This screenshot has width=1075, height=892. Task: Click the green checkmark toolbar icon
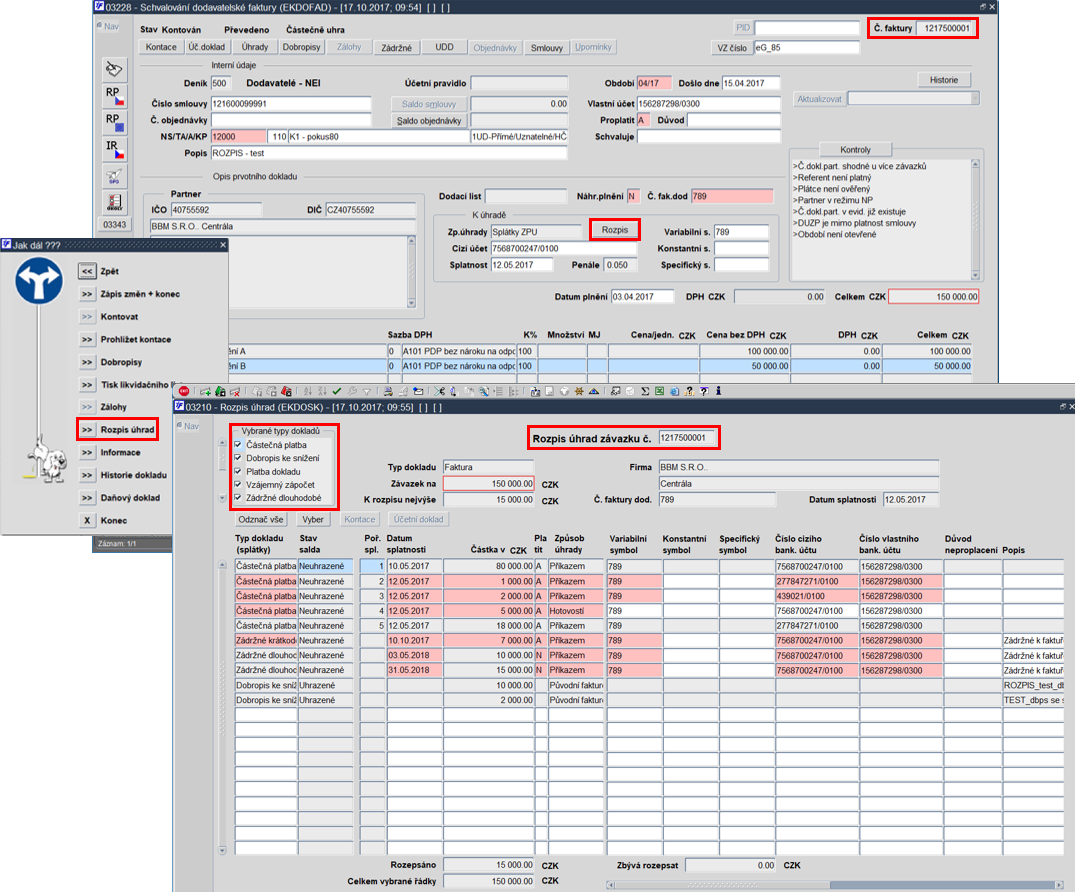coord(337,391)
